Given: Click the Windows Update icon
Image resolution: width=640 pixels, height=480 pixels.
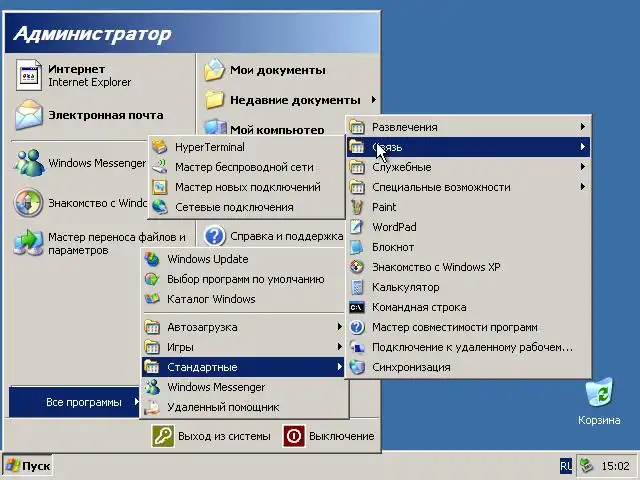Looking at the screenshot, I should (x=152, y=259).
